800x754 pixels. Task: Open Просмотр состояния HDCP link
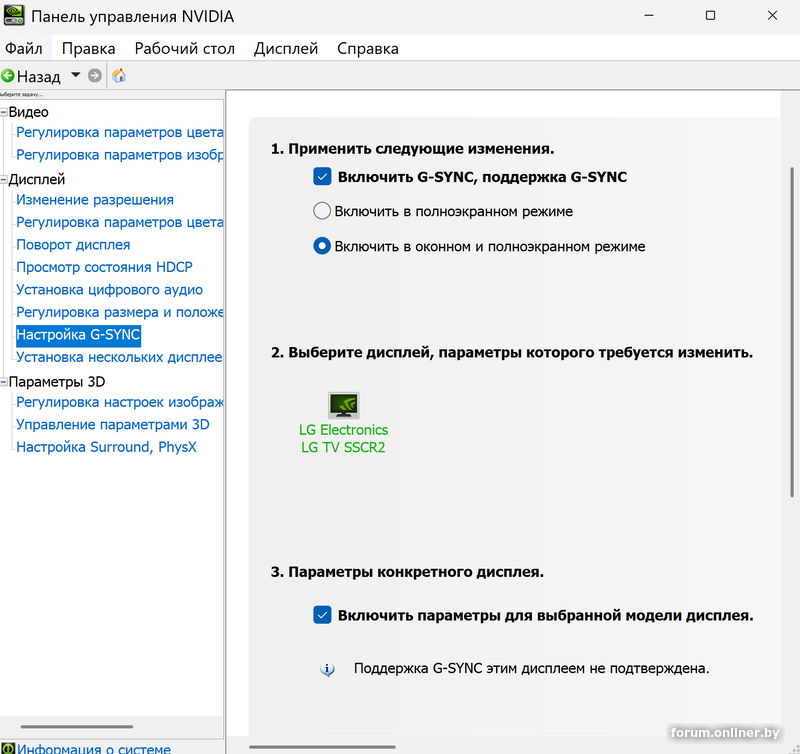coord(105,267)
